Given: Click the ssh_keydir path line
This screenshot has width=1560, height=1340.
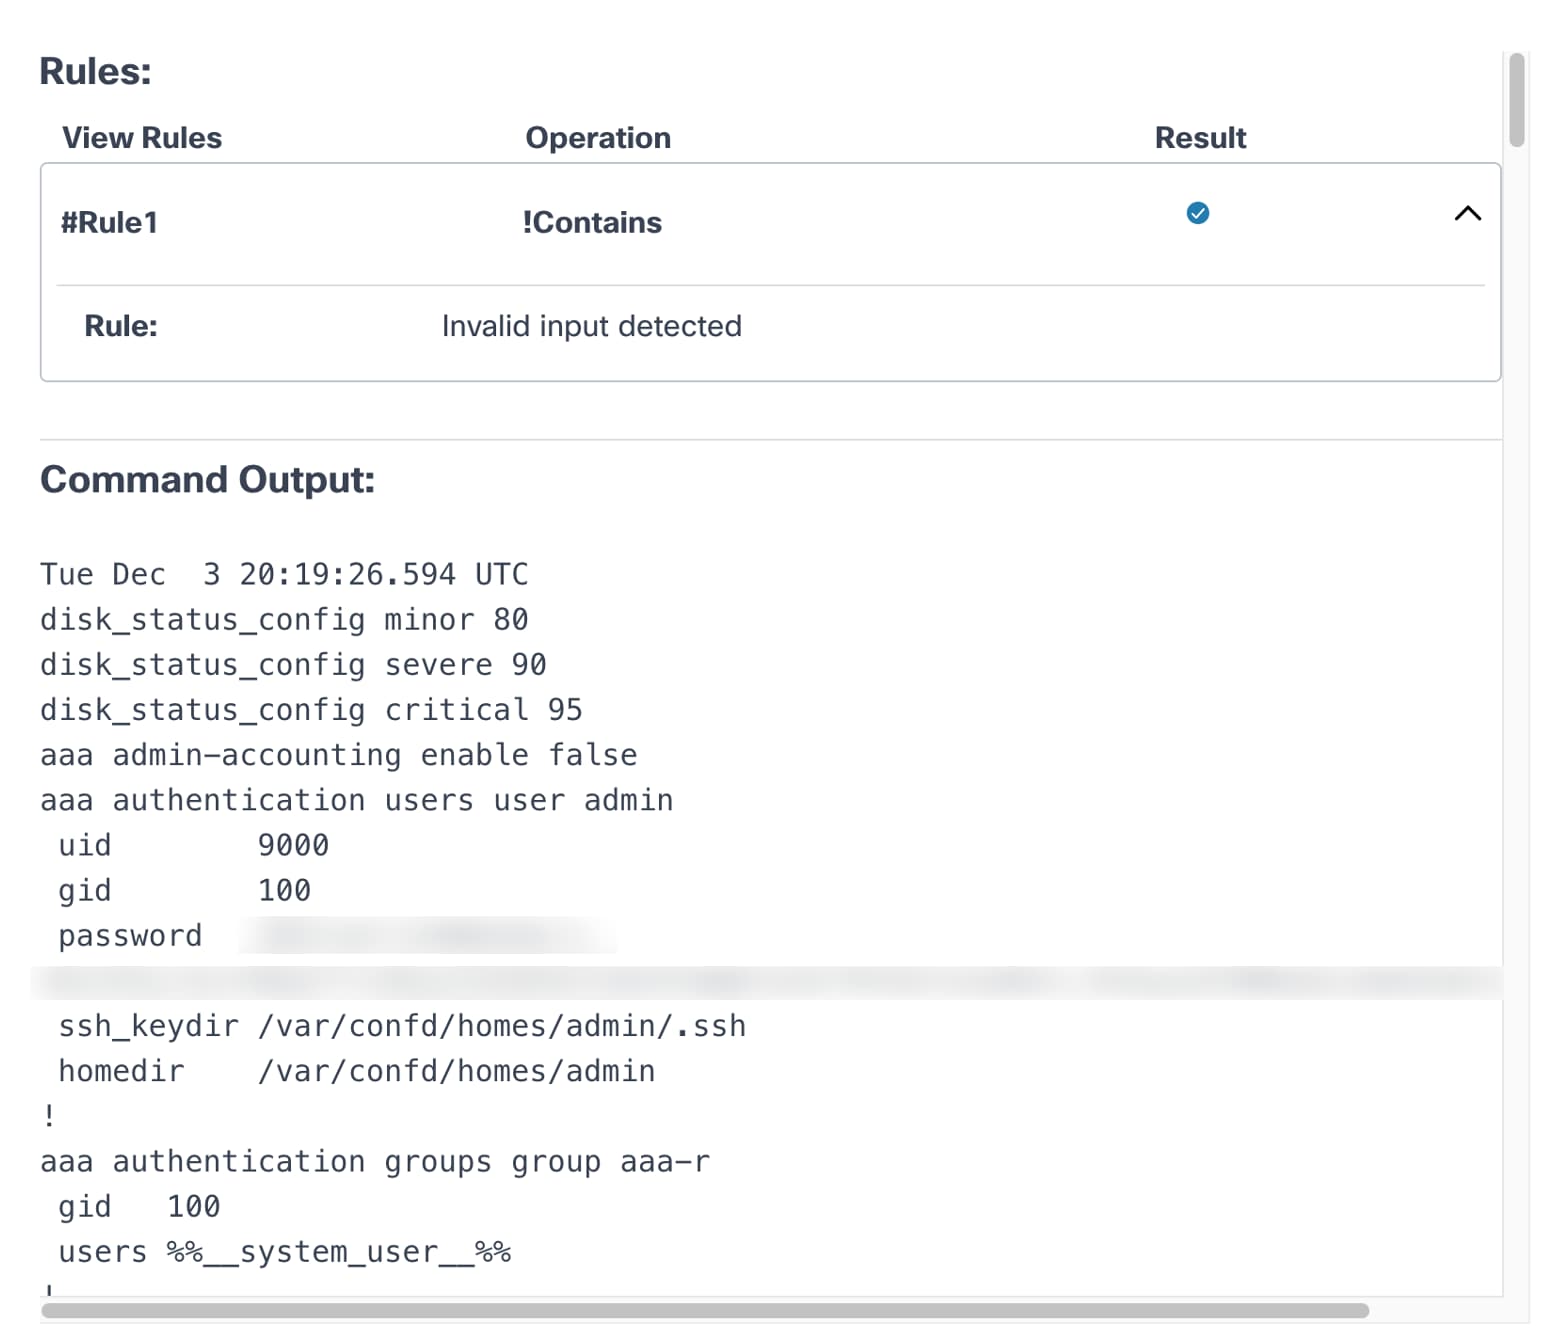Looking at the screenshot, I should pos(402,1026).
